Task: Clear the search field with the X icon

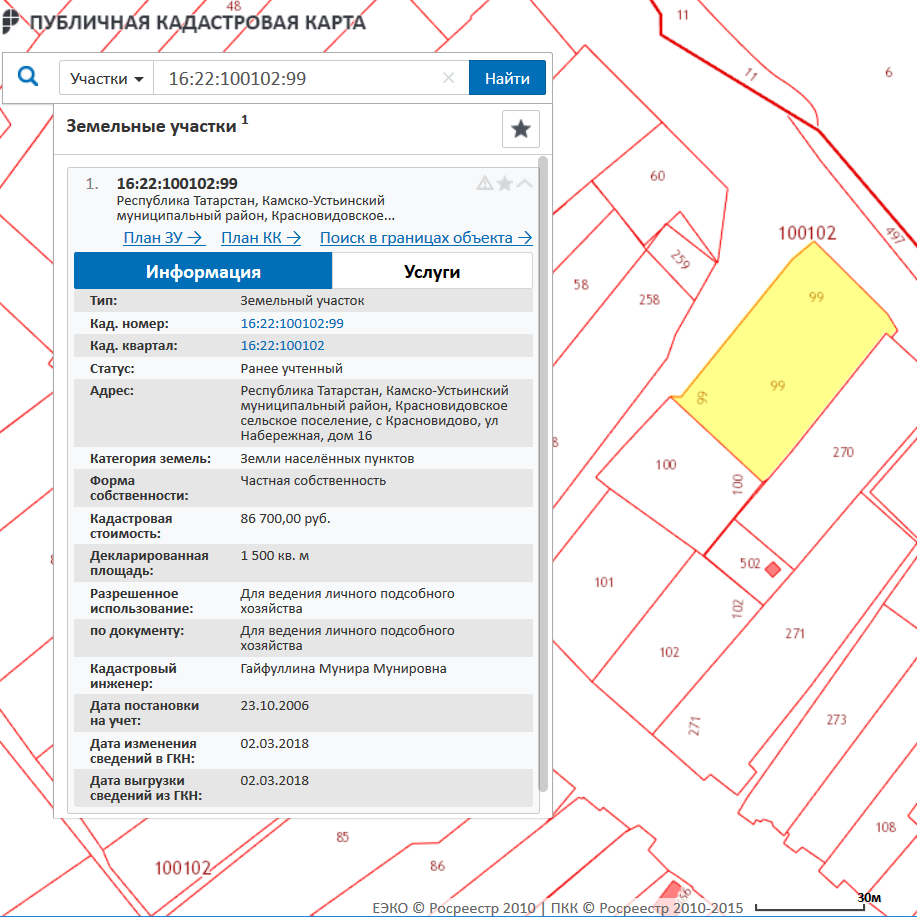Action: click(448, 78)
